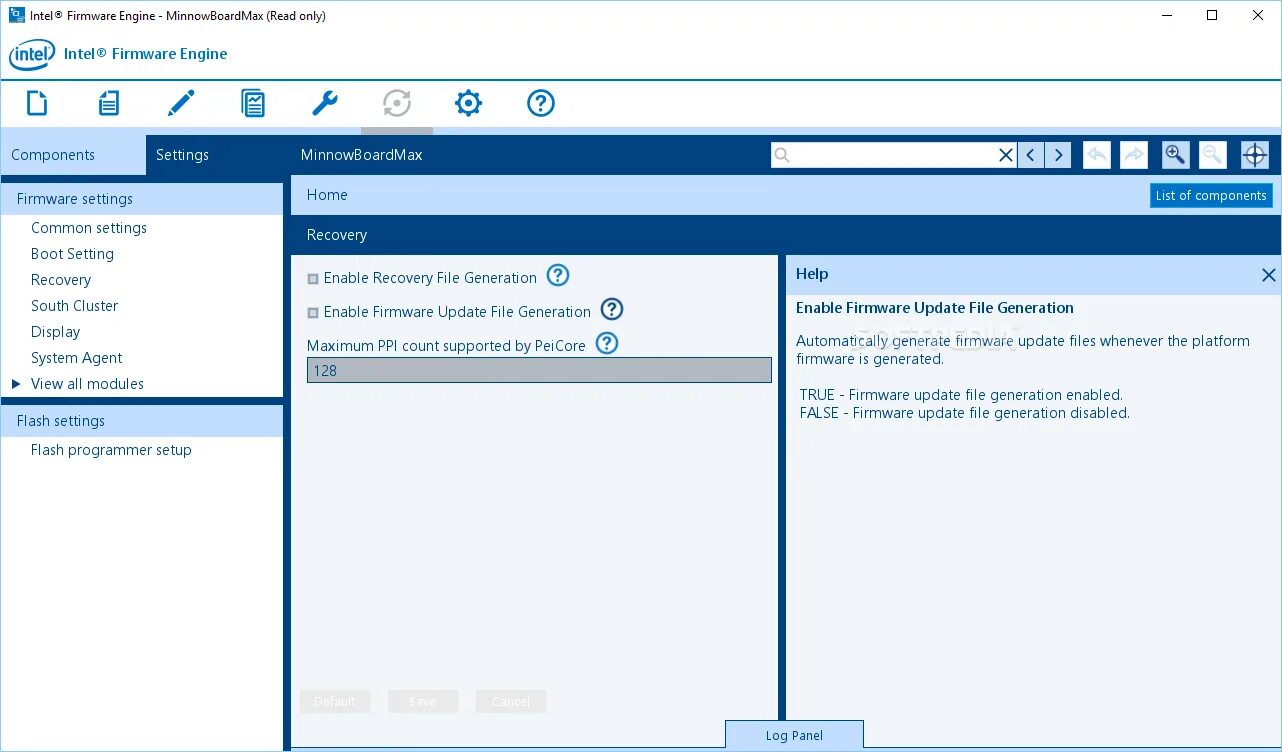Click the Maximum PPI count field showing 128

coord(539,370)
